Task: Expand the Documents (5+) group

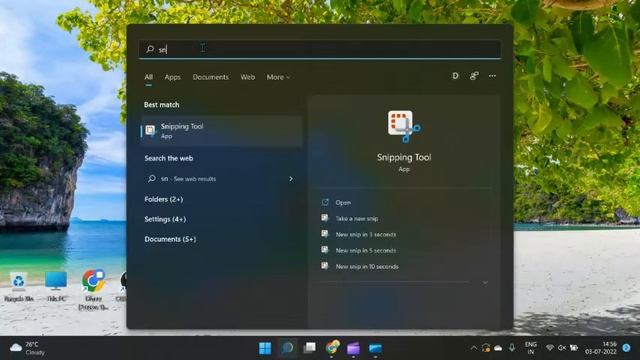Action: click(x=170, y=239)
